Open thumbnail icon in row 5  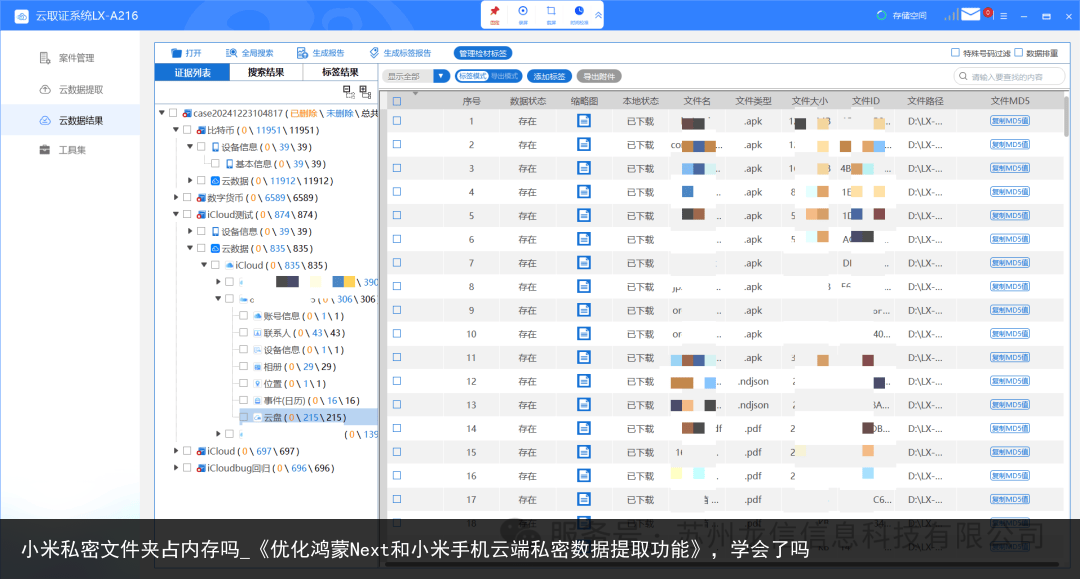(583, 215)
